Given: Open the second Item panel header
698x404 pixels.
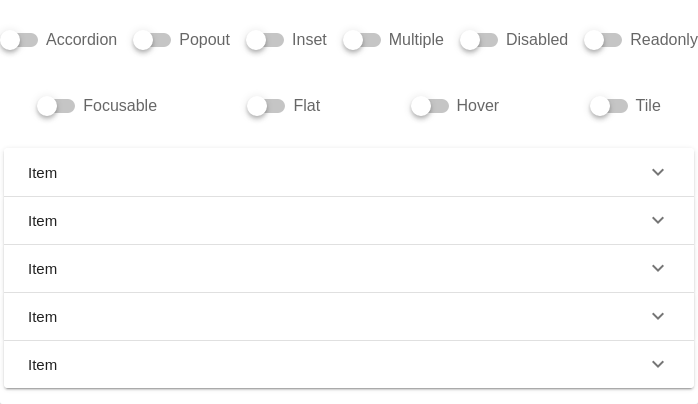Looking at the screenshot, I should pyautogui.click(x=340, y=221).
